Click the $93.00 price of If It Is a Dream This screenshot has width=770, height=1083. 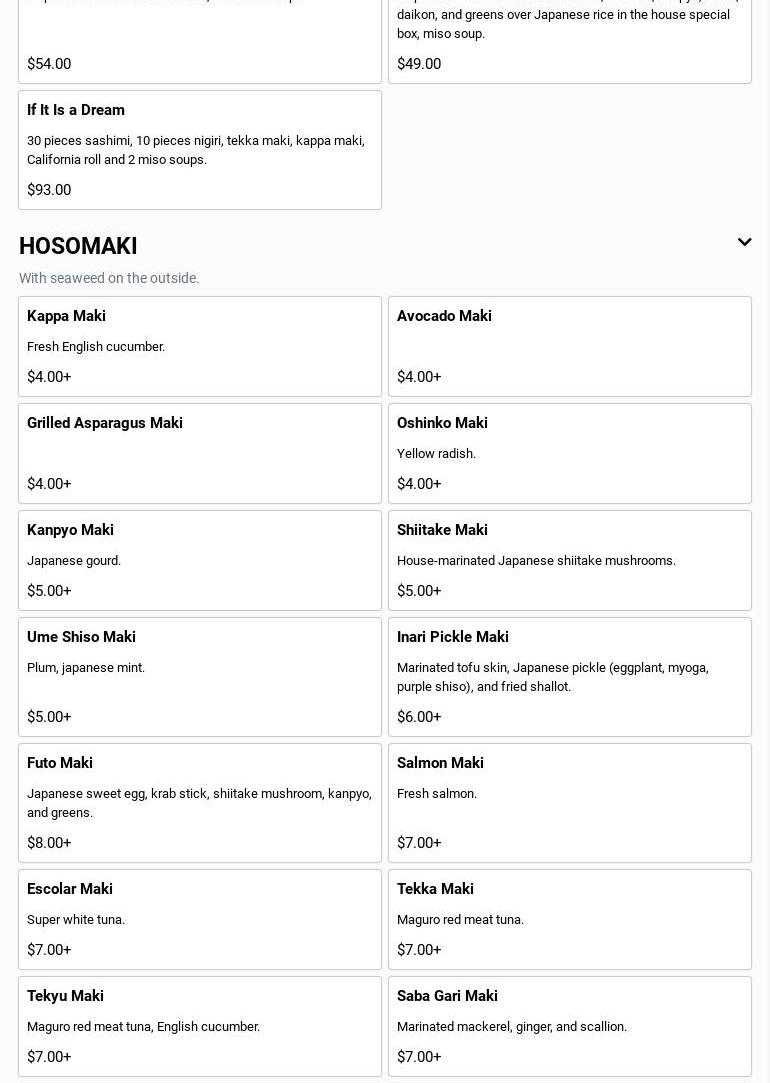coord(49,190)
